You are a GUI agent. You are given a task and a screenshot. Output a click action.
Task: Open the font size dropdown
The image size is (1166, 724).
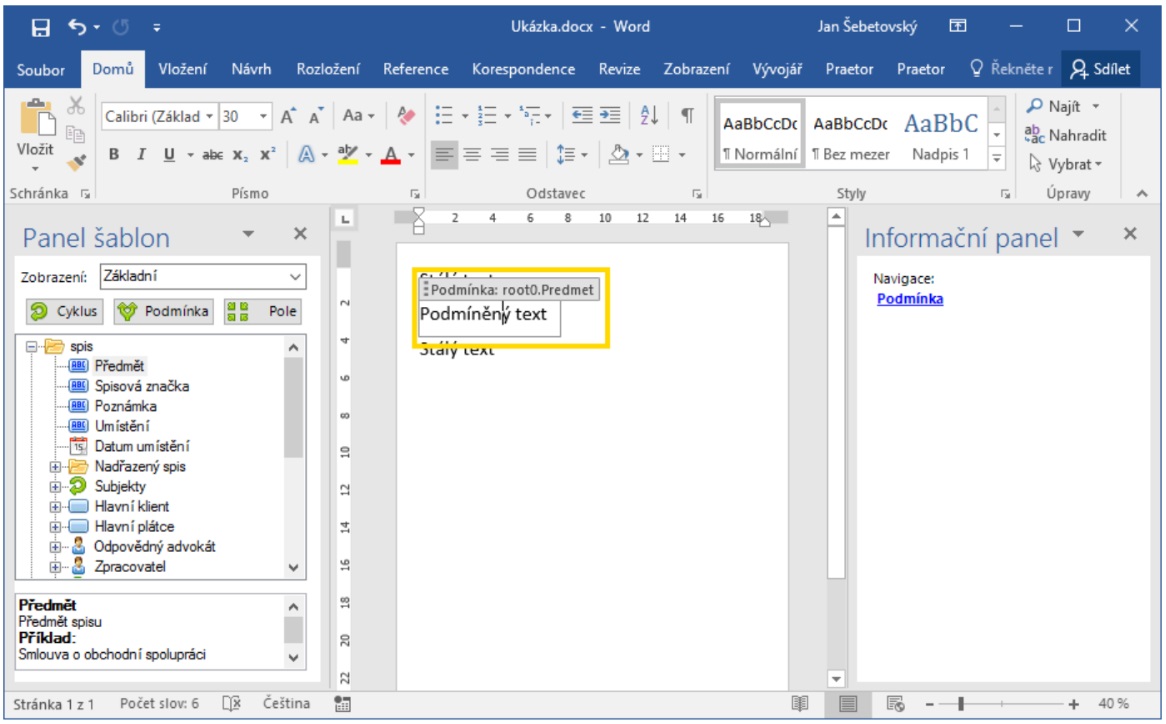264,117
